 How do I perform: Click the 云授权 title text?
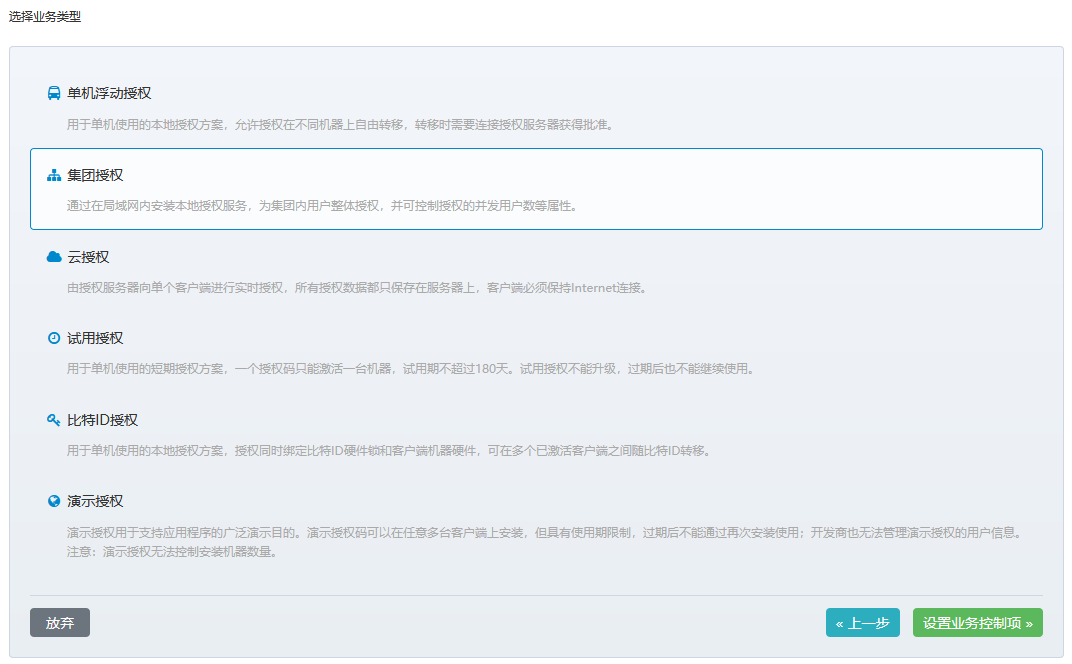91,256
